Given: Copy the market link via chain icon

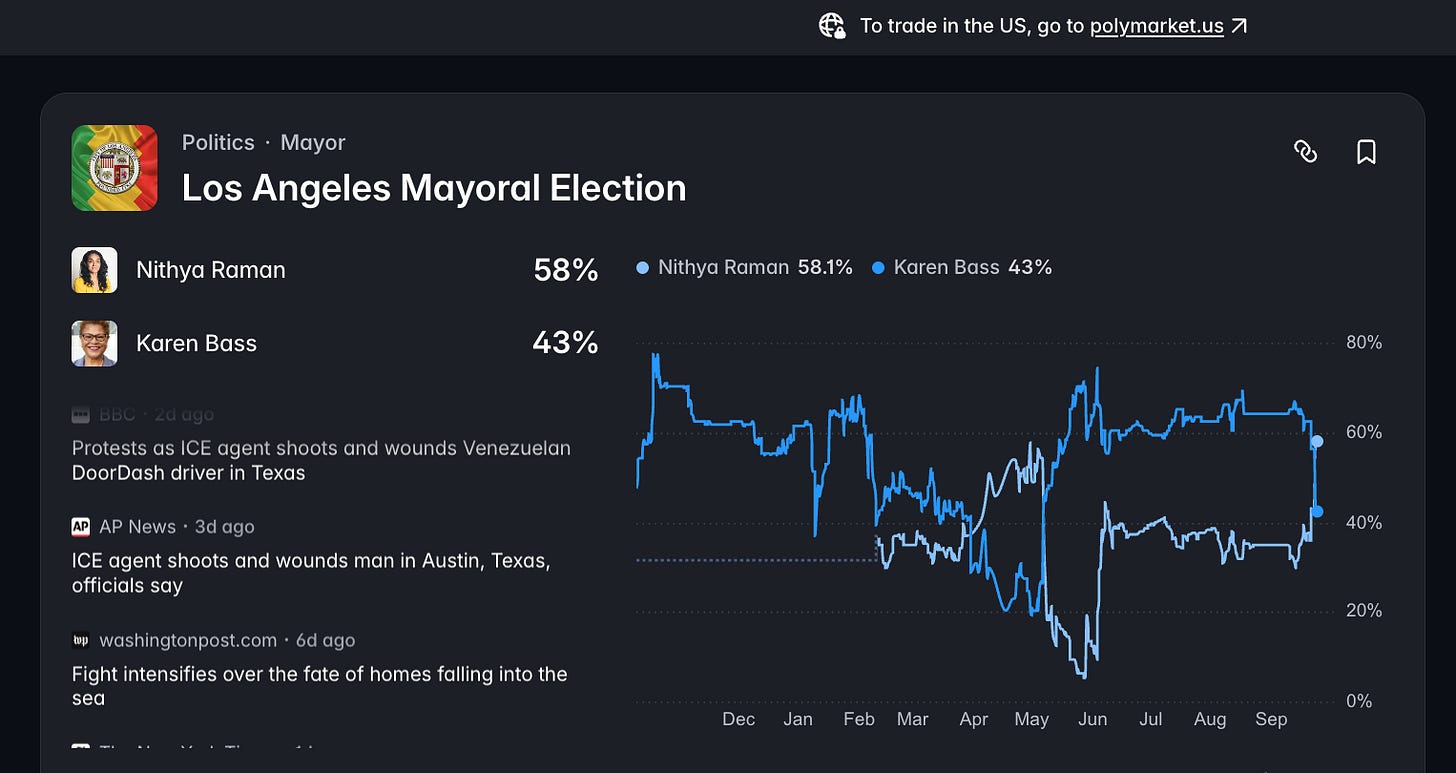Looking at the screenshot, I should click(x=1305, y=151).
